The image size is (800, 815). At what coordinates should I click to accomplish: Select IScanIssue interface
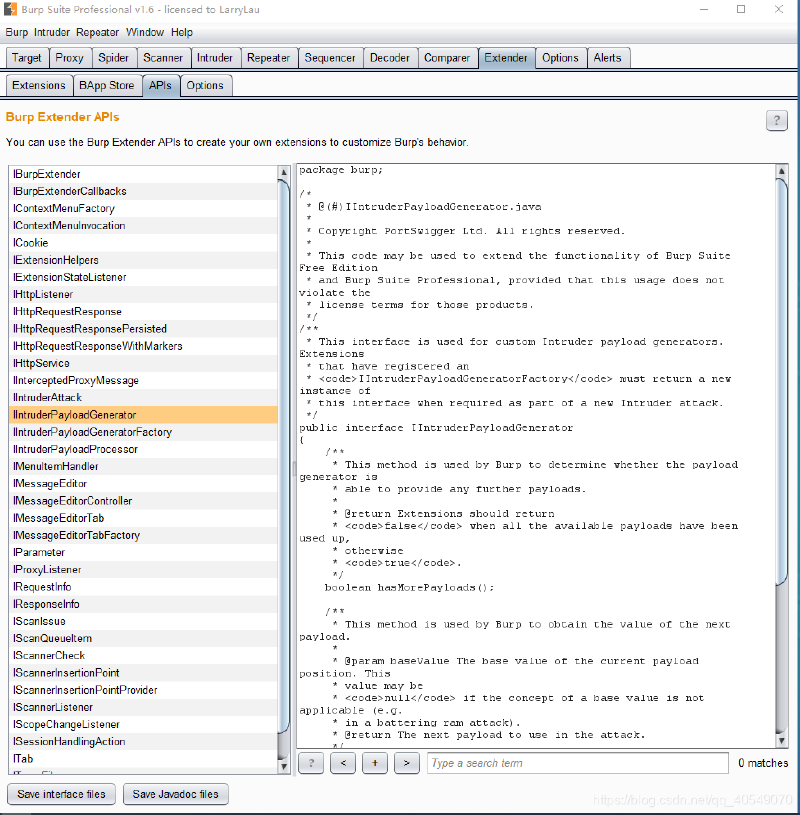(143, 621)
